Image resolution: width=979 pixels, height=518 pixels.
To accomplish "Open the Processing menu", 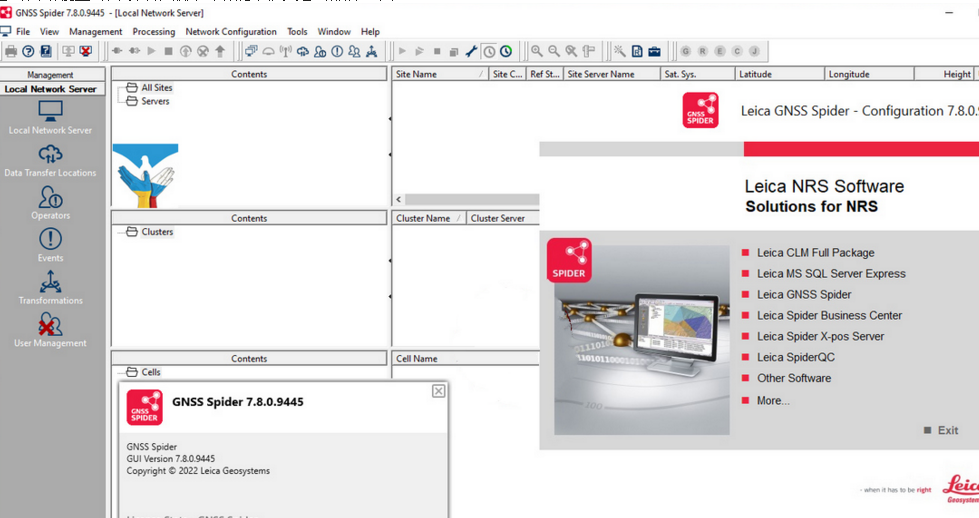I will 154,31.
